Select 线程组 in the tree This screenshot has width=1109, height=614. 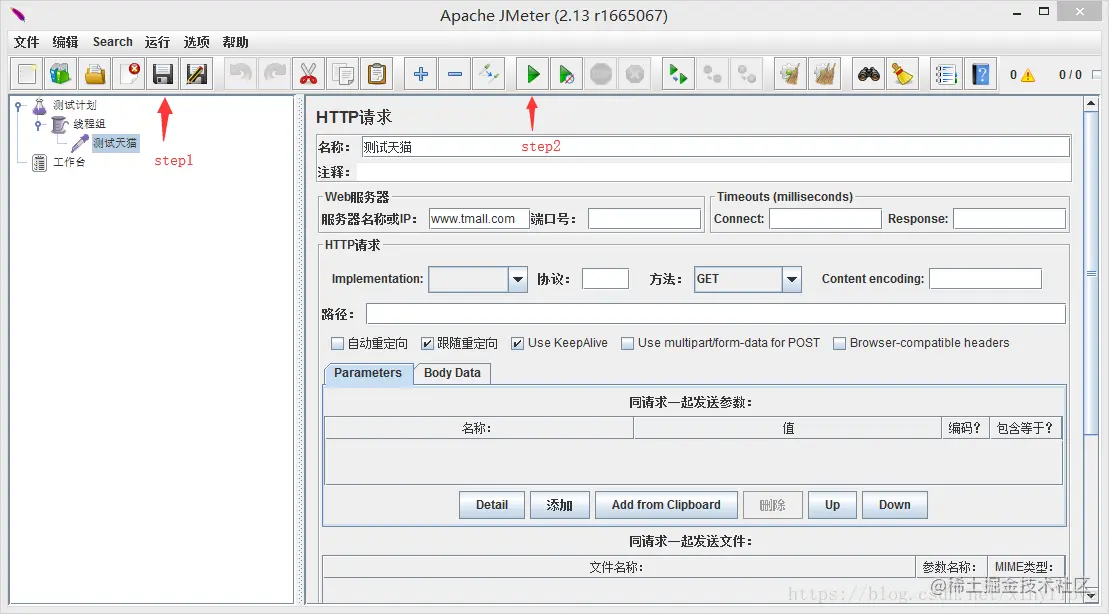[x=89, y=124]
